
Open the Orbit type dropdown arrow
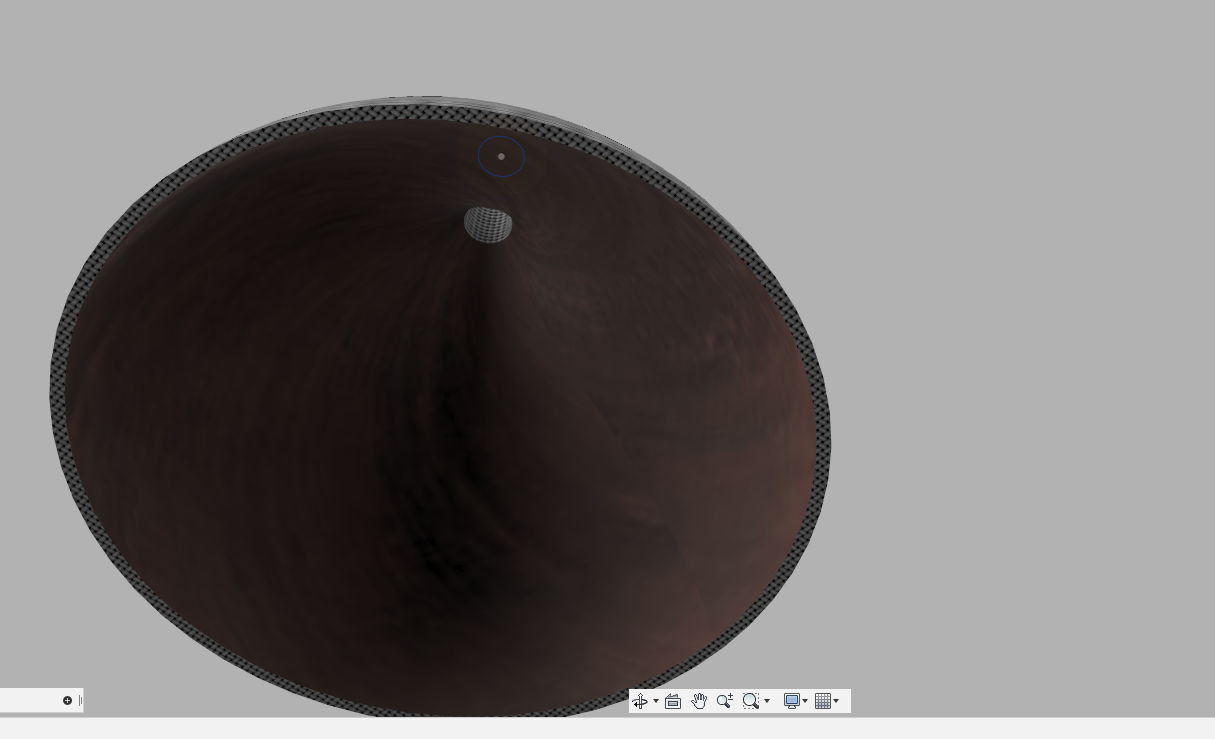pyautogui.click(x=656, y=701)
